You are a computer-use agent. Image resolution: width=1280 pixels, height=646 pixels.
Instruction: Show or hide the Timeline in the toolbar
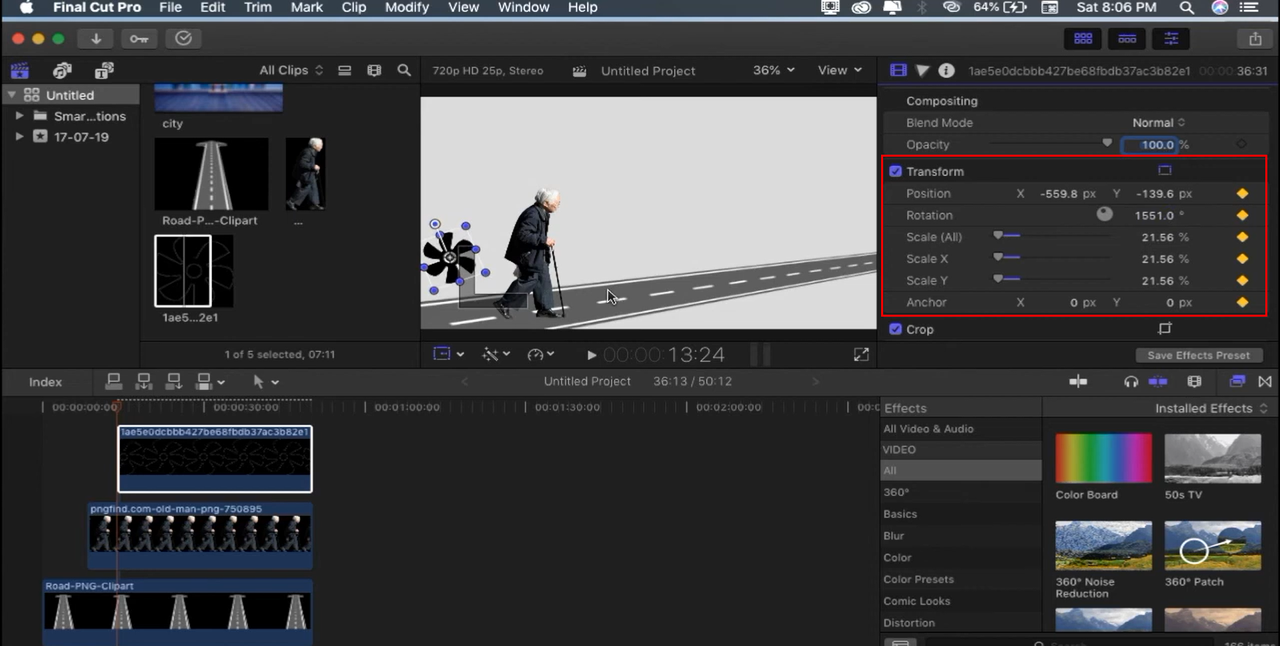(1127, 39)
